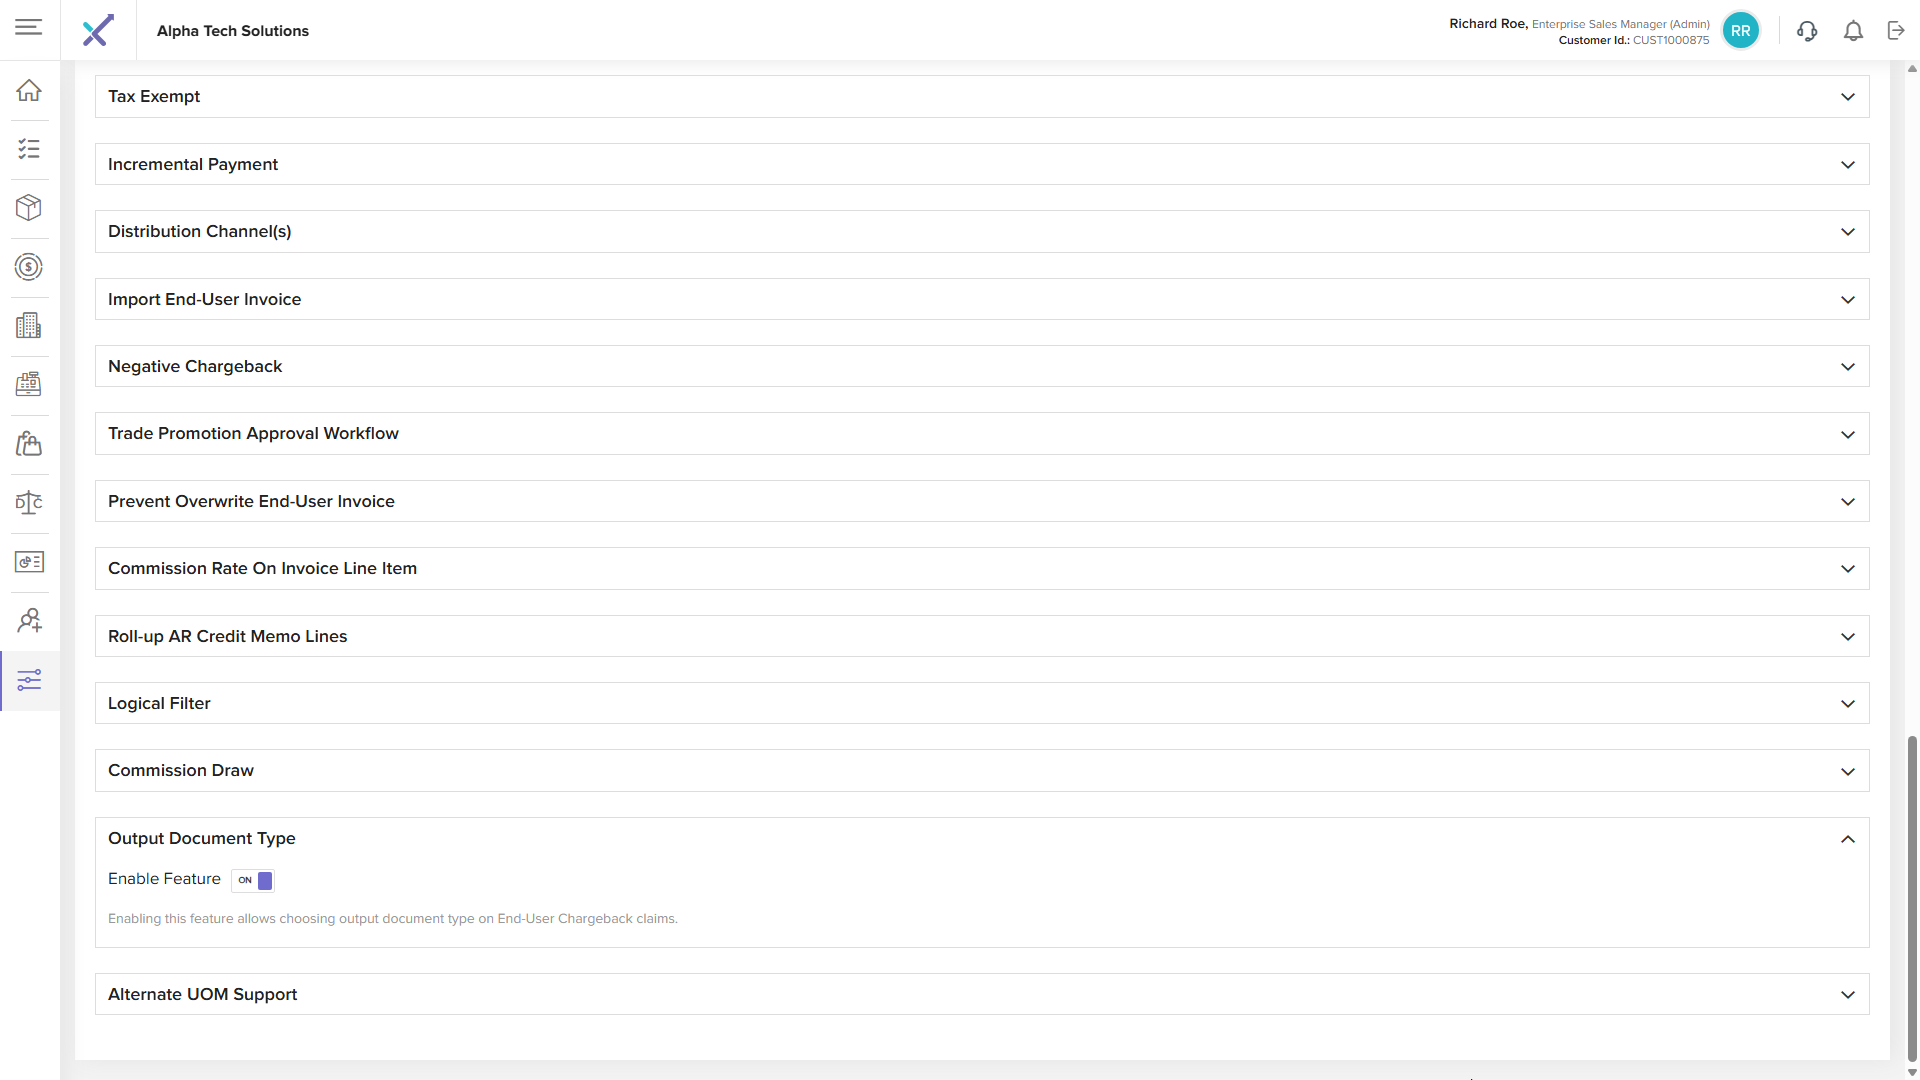Turn off Output Document Type feature toggle
The image size is (1920, 1080).
click(253, 880)
